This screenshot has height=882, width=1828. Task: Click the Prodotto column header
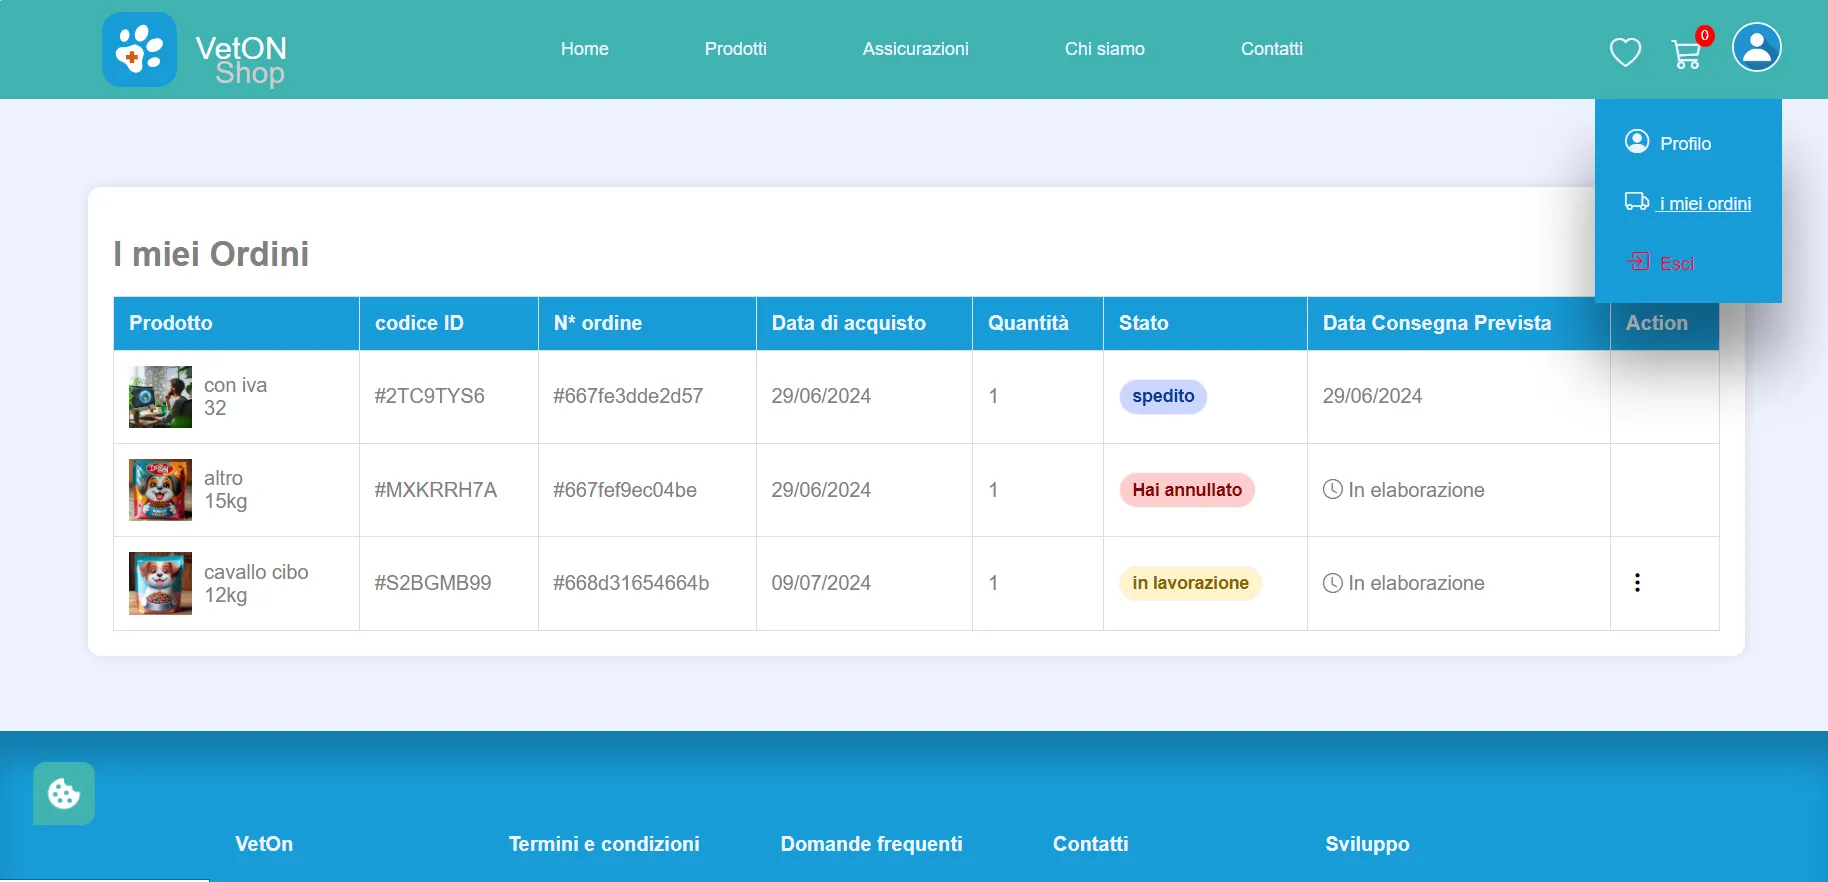click(x=236, y=323)
